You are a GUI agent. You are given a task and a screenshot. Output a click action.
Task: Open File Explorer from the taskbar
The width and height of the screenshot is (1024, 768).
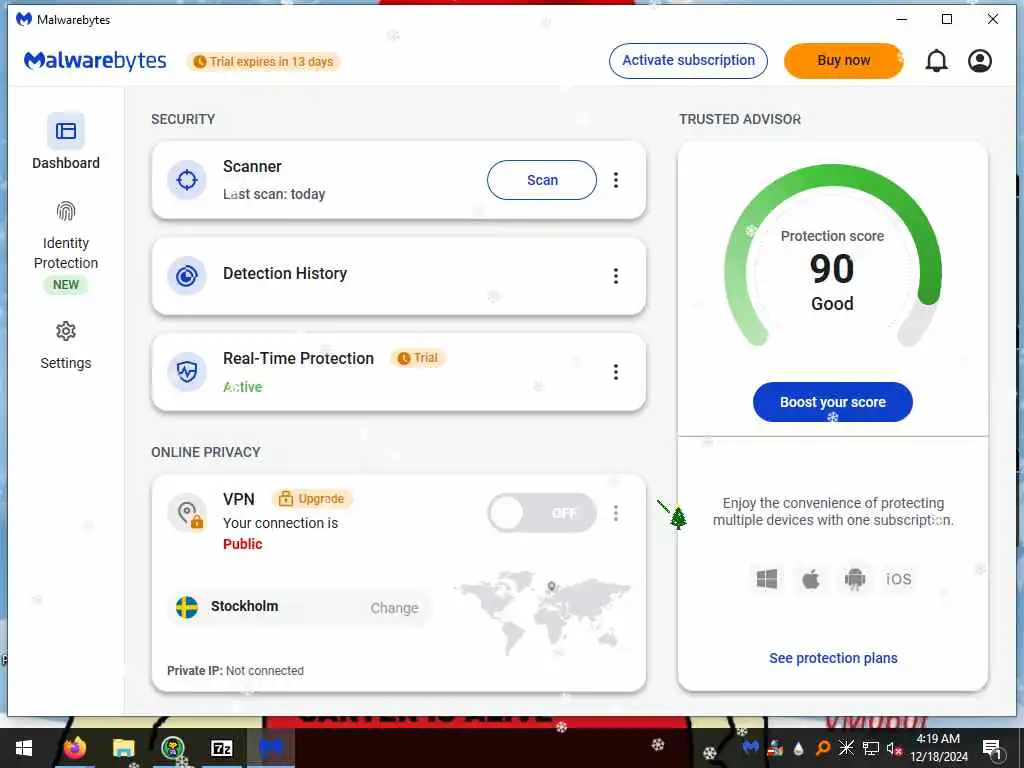tap(123, 748)
